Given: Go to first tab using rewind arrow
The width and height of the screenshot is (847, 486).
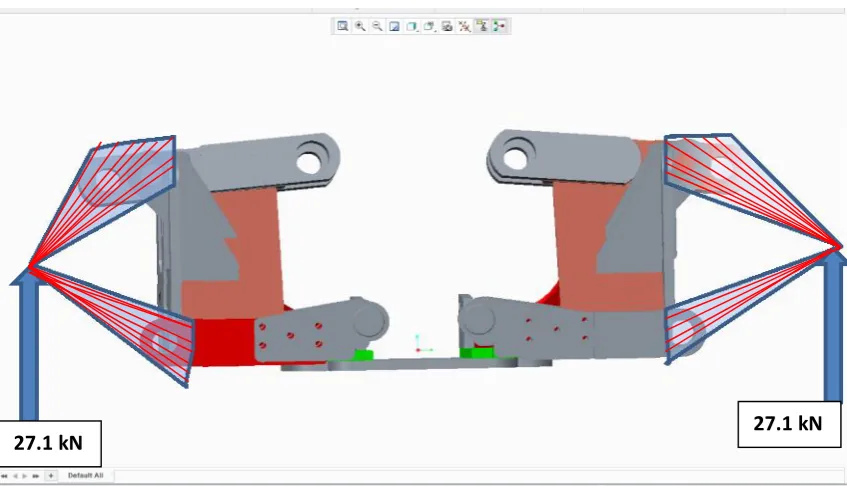Looking at the screenshot, I should coord(5,476).
